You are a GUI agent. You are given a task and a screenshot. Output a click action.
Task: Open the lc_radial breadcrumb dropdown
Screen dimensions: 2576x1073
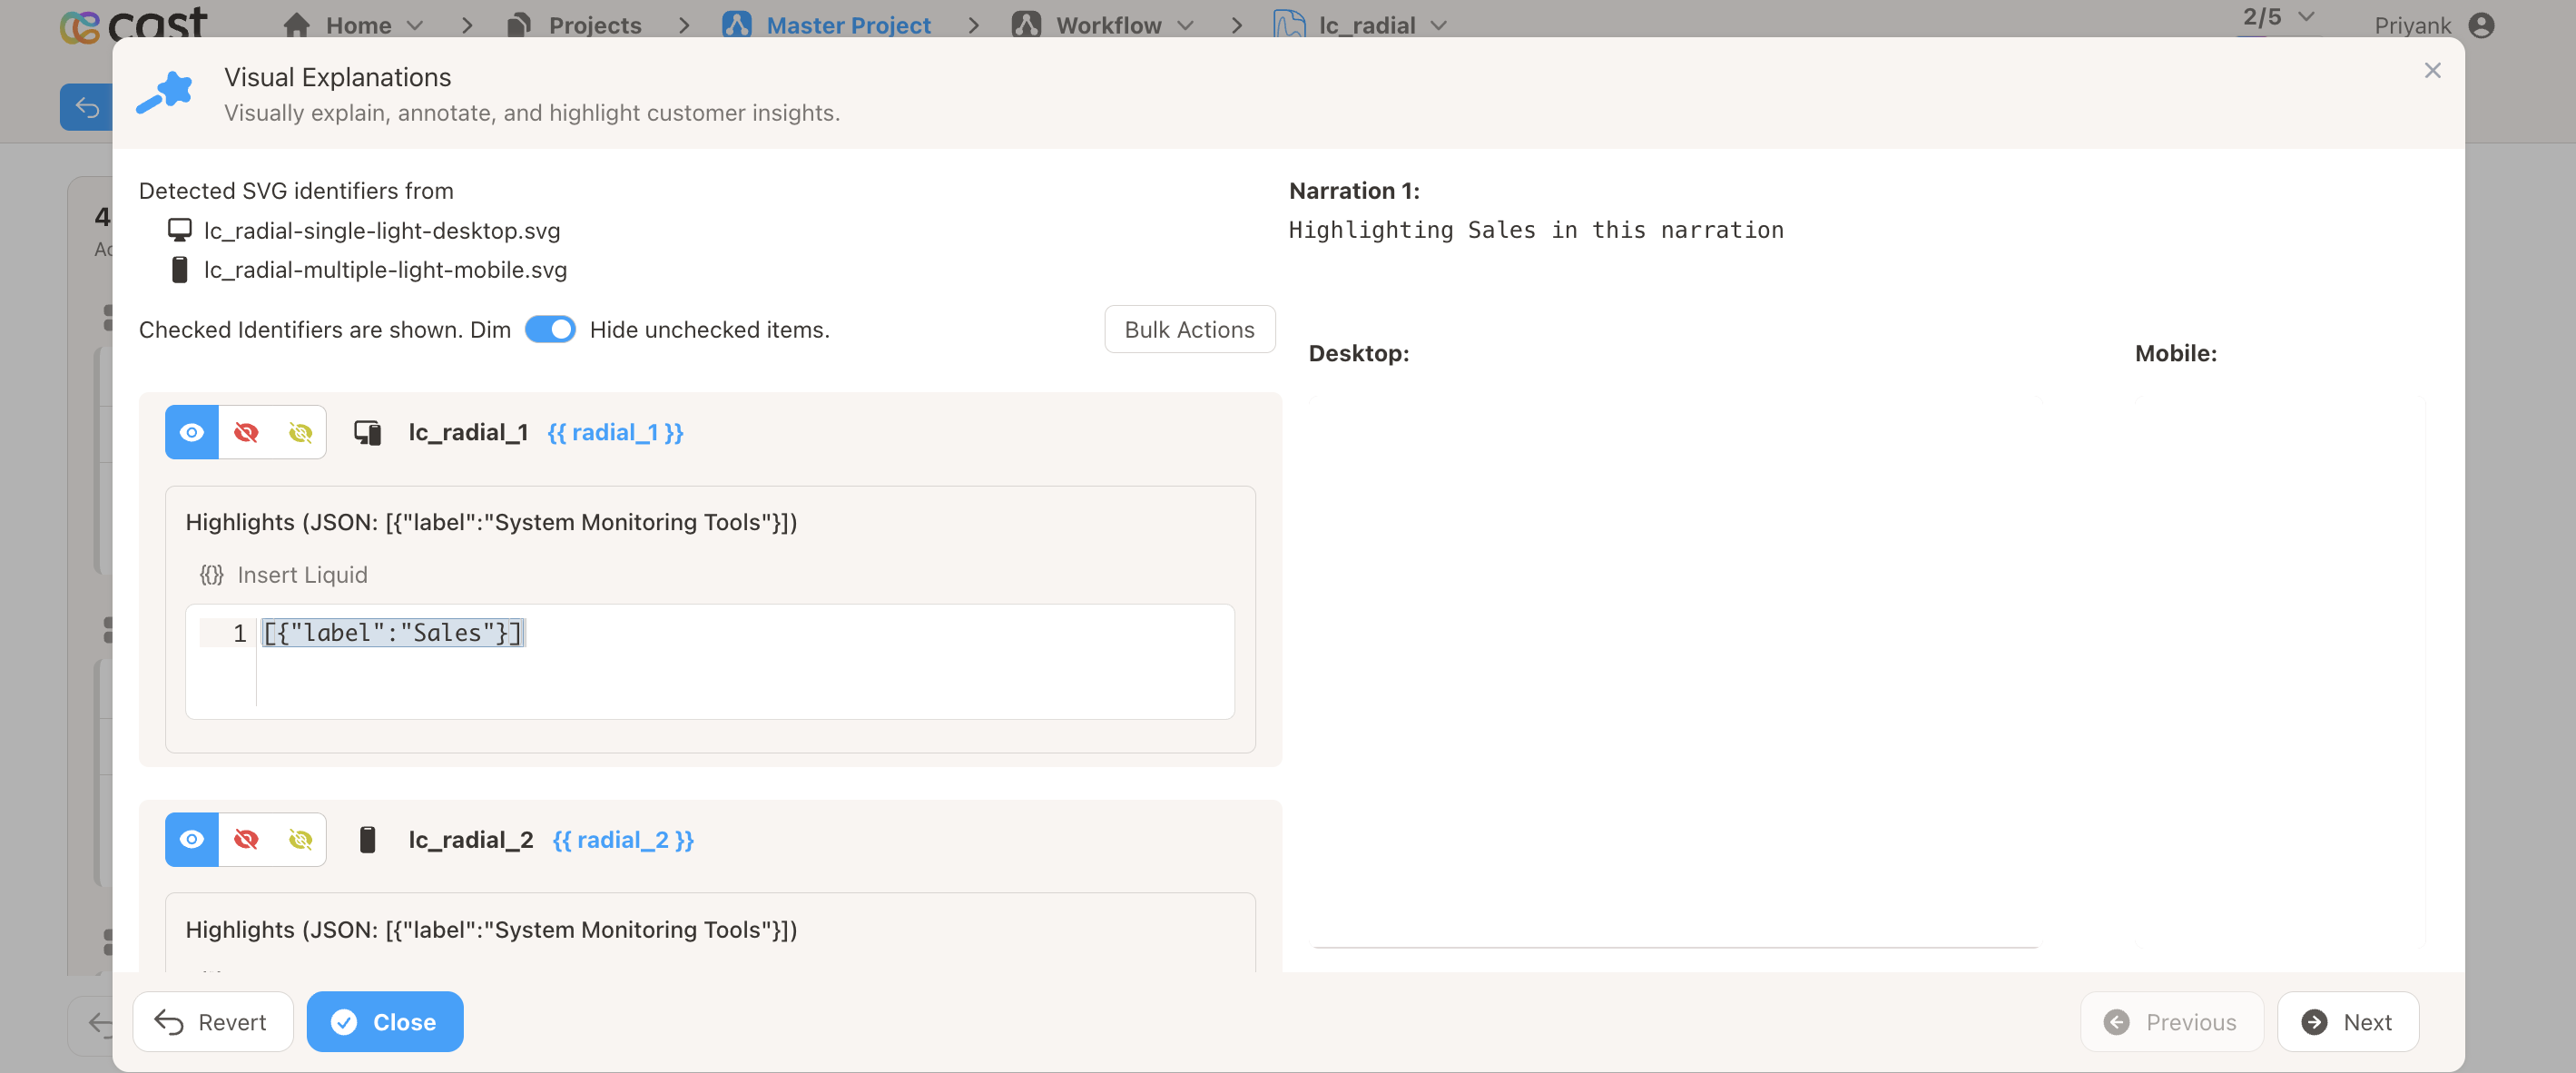(1439, 25)
